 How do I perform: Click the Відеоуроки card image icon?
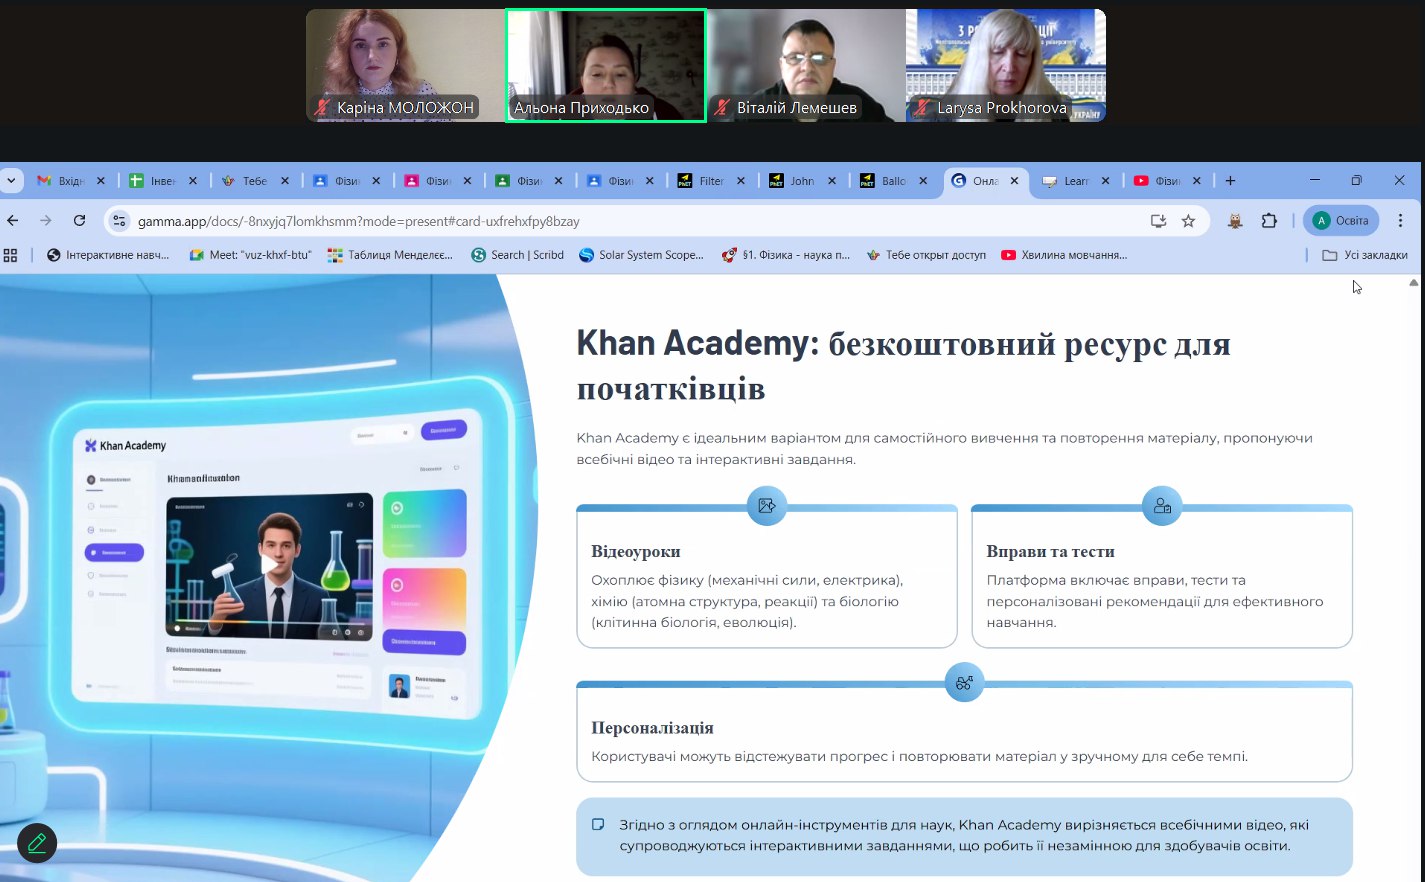point(767,506)
